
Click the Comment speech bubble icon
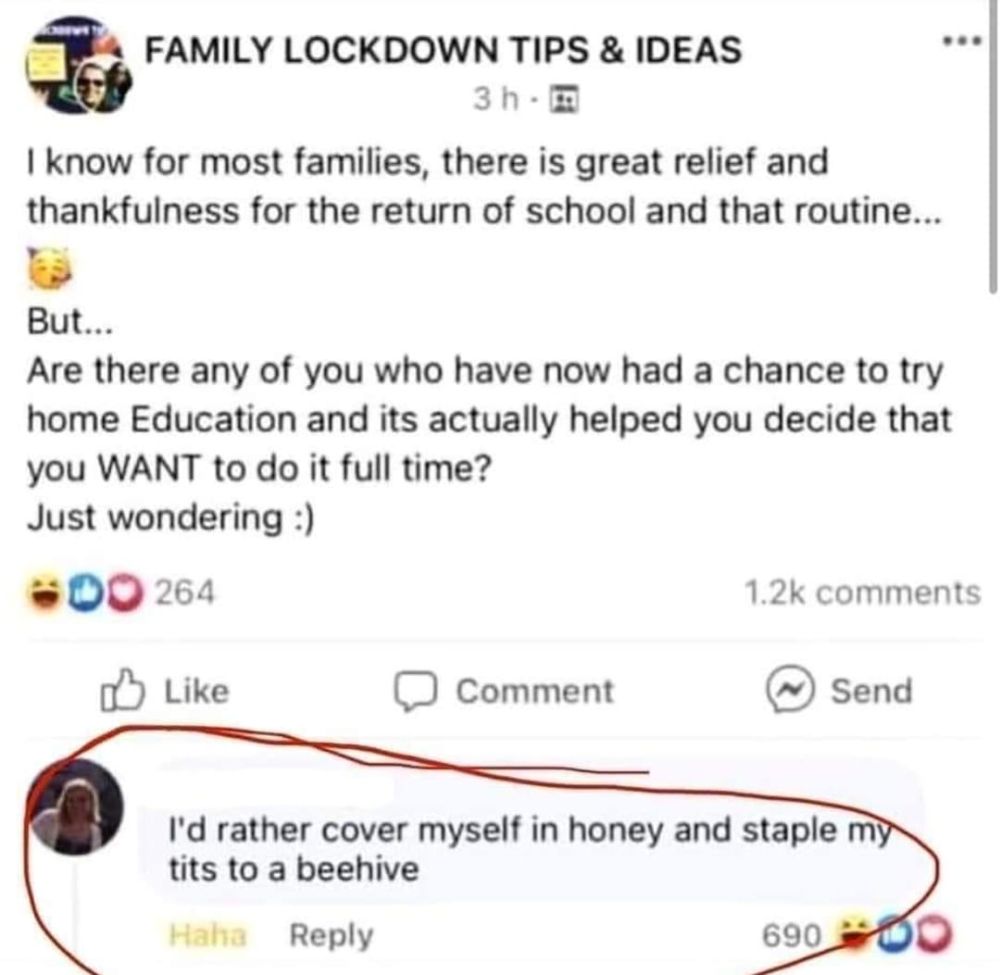coord(415,691)
